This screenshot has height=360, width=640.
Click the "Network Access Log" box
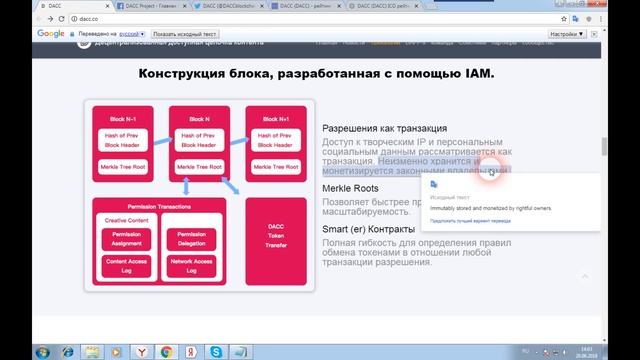pos(191,266)
